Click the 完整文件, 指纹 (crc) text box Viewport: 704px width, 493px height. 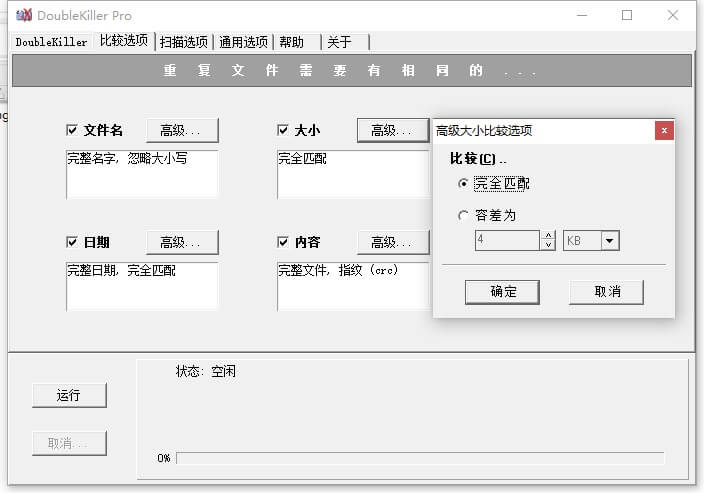click(x=353, y=286)
